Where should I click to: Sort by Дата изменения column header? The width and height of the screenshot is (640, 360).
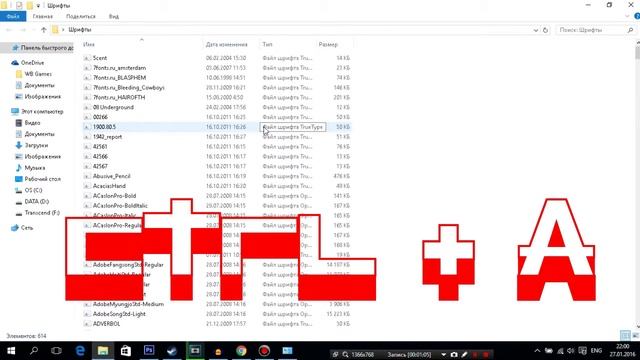click(227, 44)
